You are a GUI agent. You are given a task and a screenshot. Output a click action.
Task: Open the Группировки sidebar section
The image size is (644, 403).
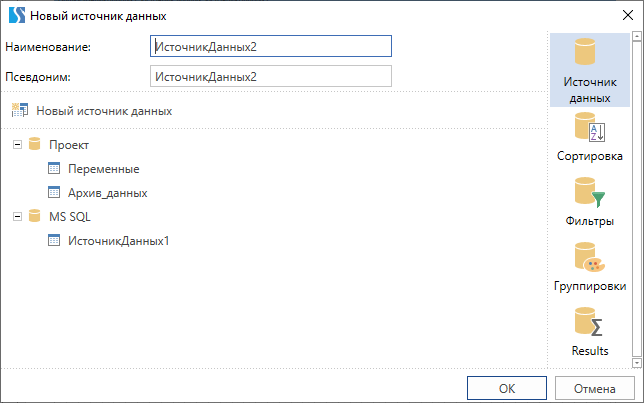[589, 266]
